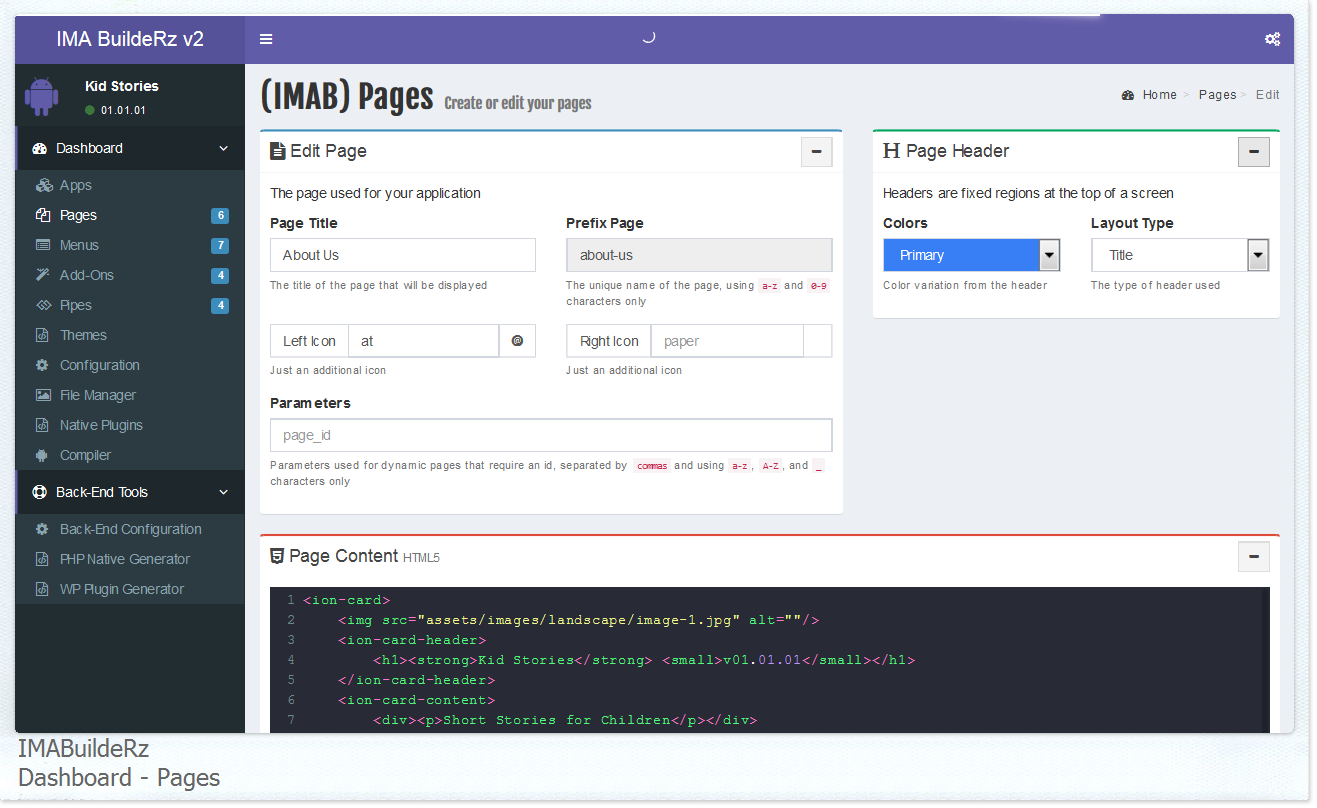Screen dimensions: 1317x808
Task: Click the Compiler Android icon
Action: [42, 455]
